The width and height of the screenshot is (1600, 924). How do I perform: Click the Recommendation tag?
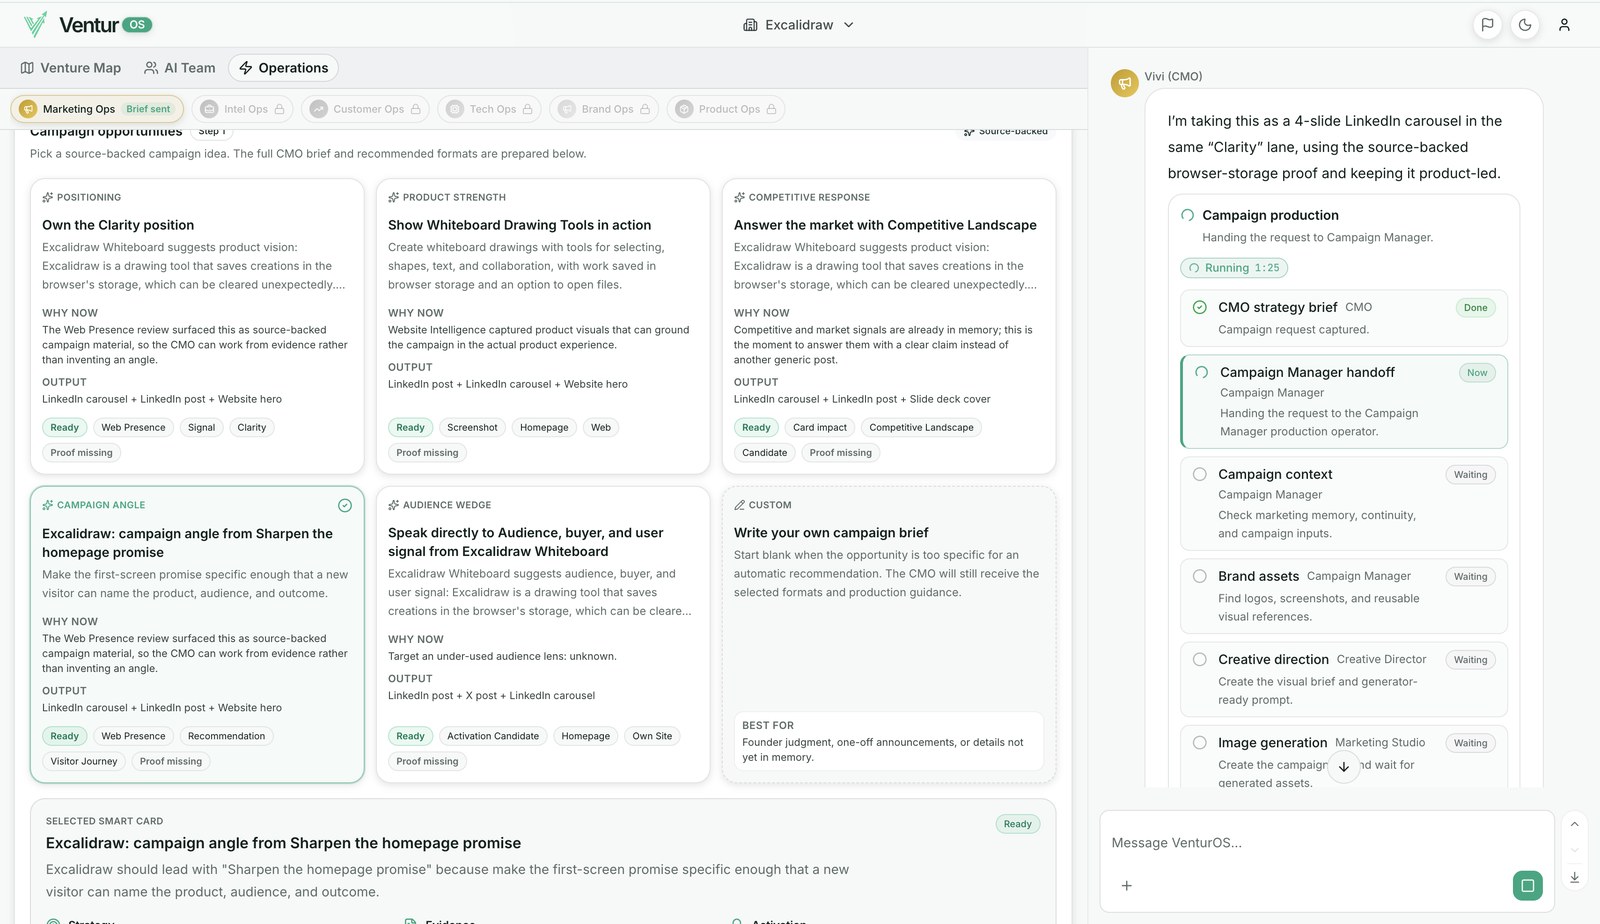click(x=226, y=736)
